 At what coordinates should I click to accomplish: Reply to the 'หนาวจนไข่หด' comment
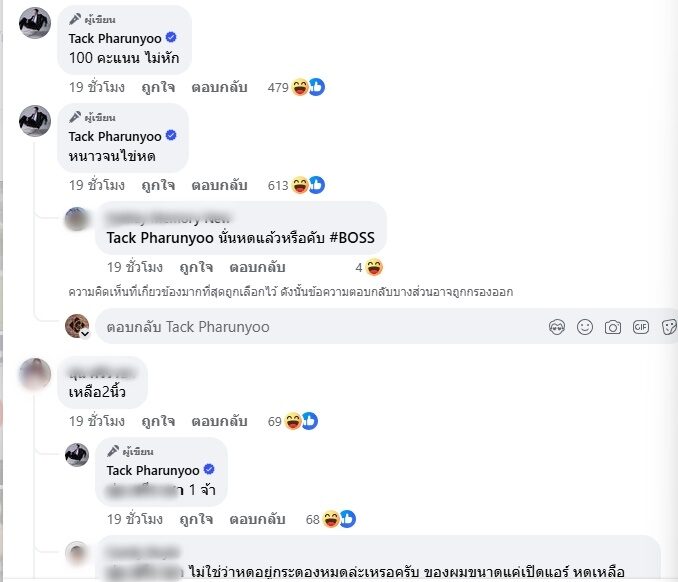tap(219, 185)
